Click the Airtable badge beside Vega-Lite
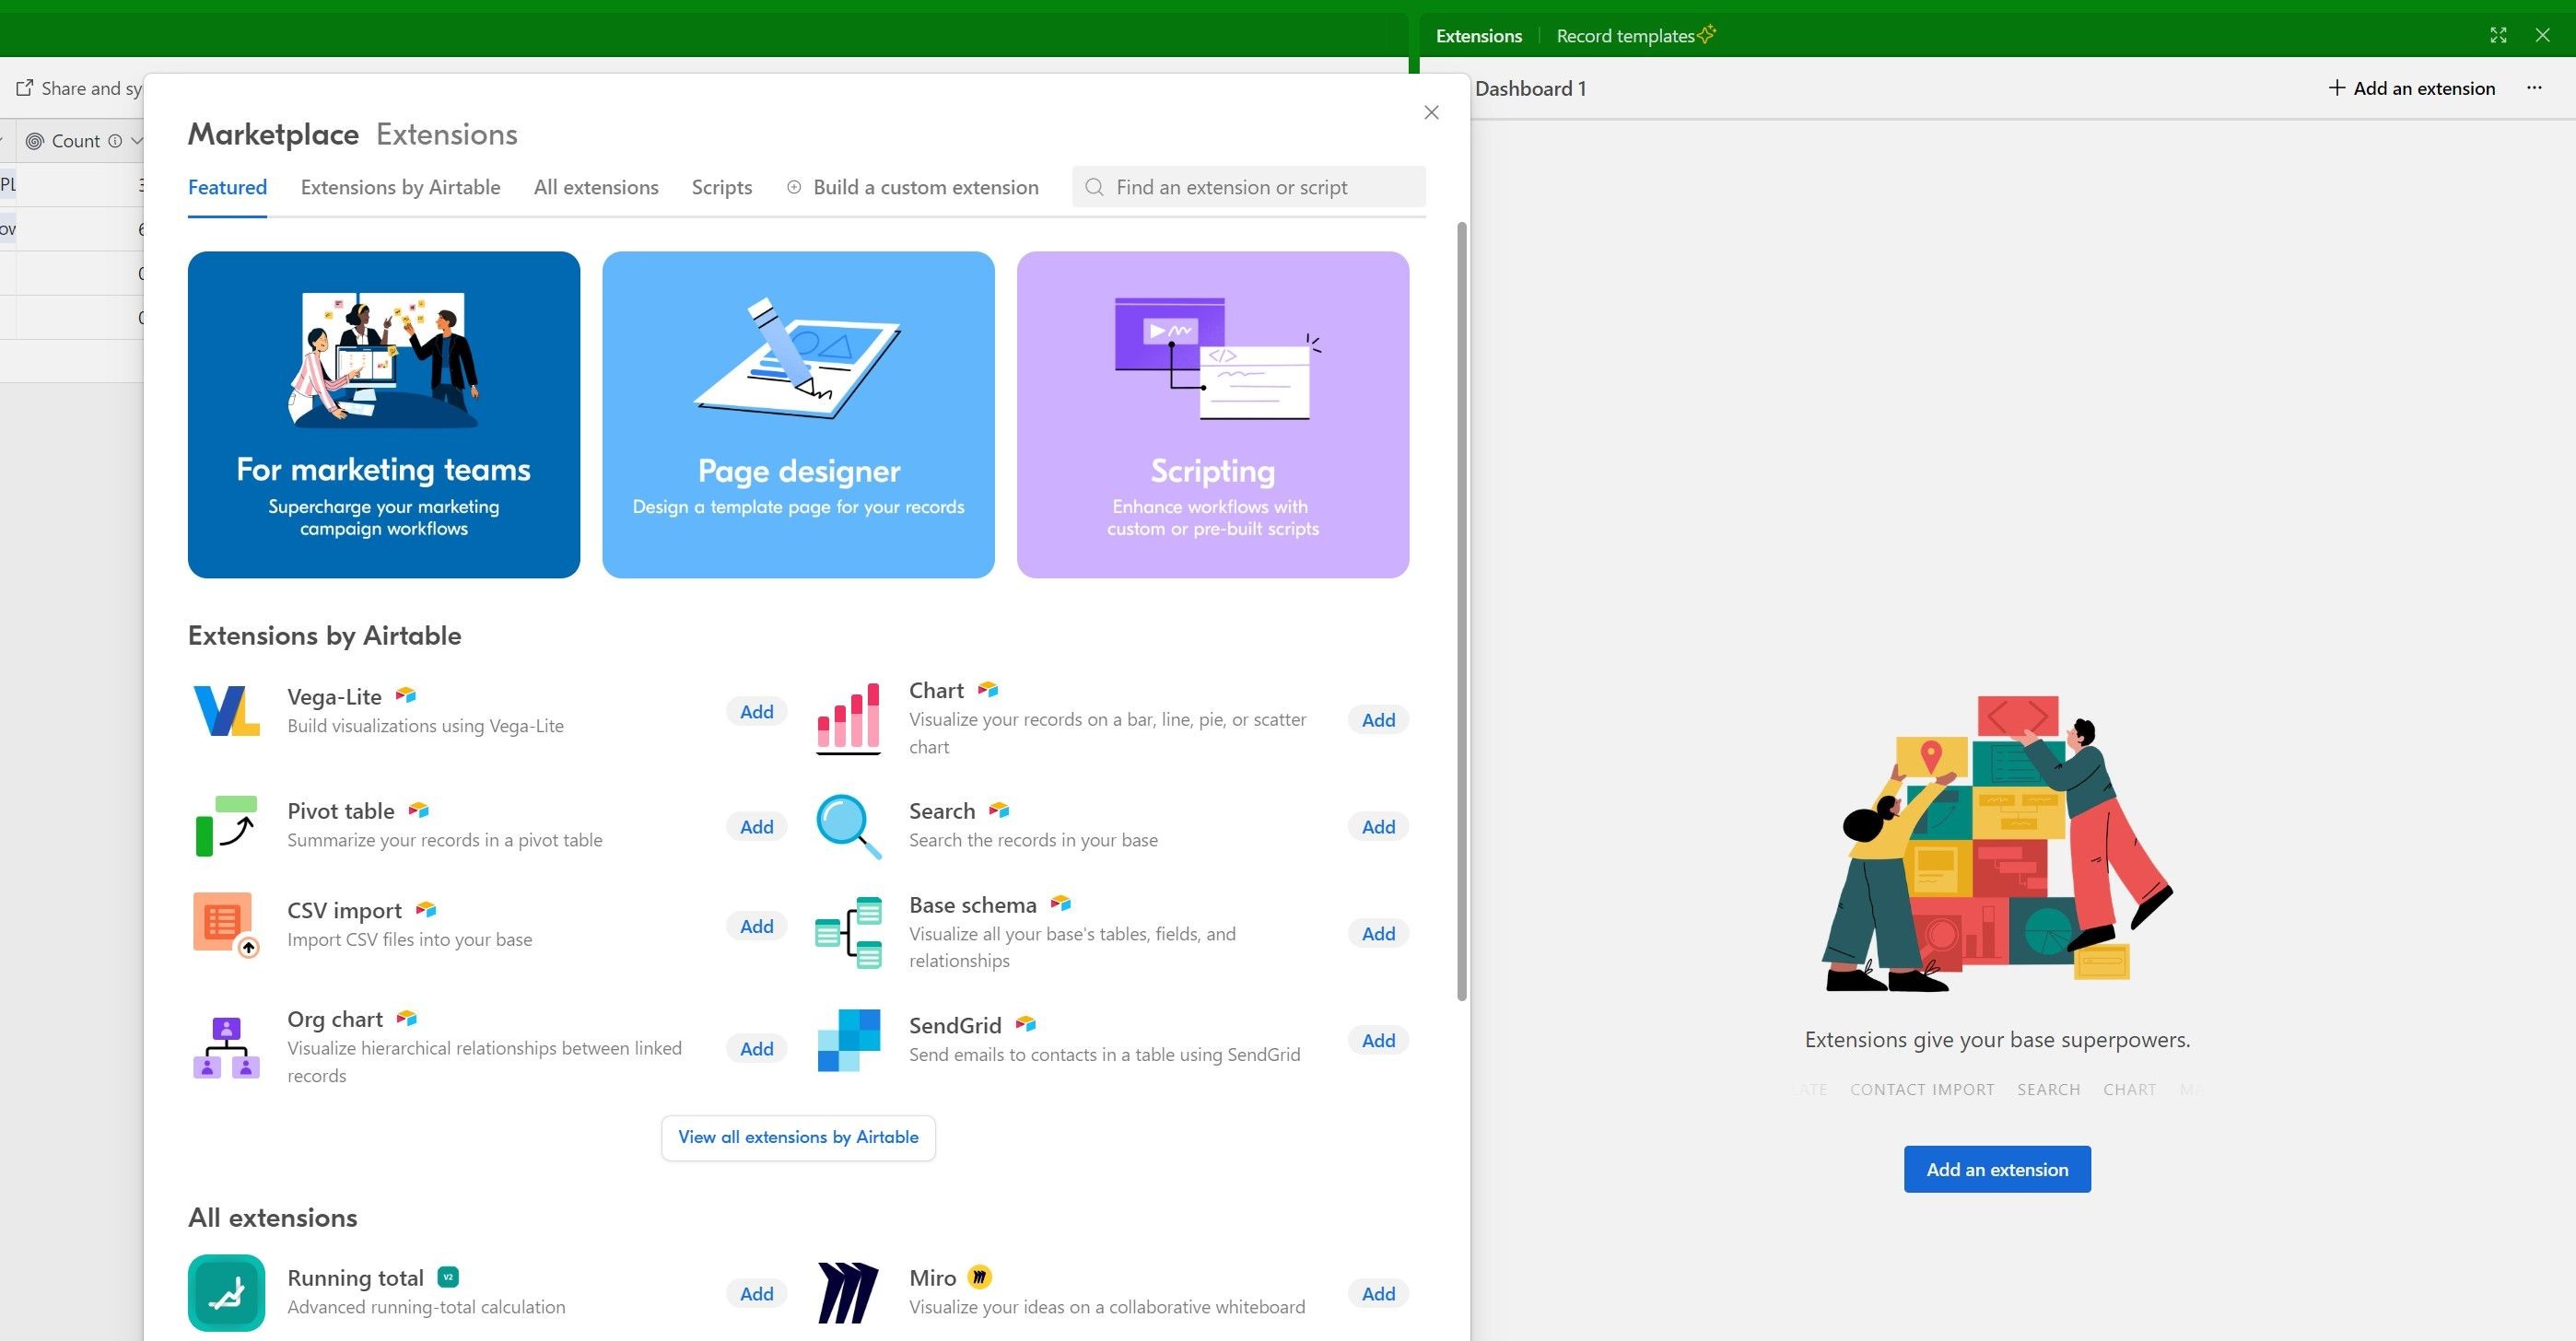This screenshot has height=1341, width=2576. pyautogui.click(x=405, y=695)
